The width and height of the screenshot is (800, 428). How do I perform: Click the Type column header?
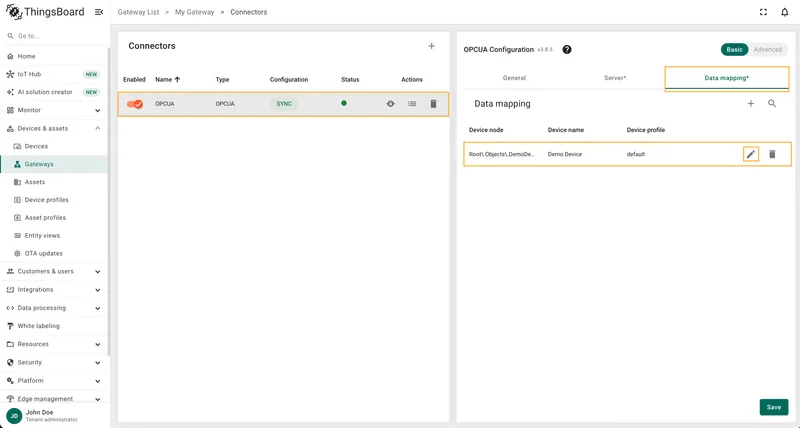pos(222,80)
